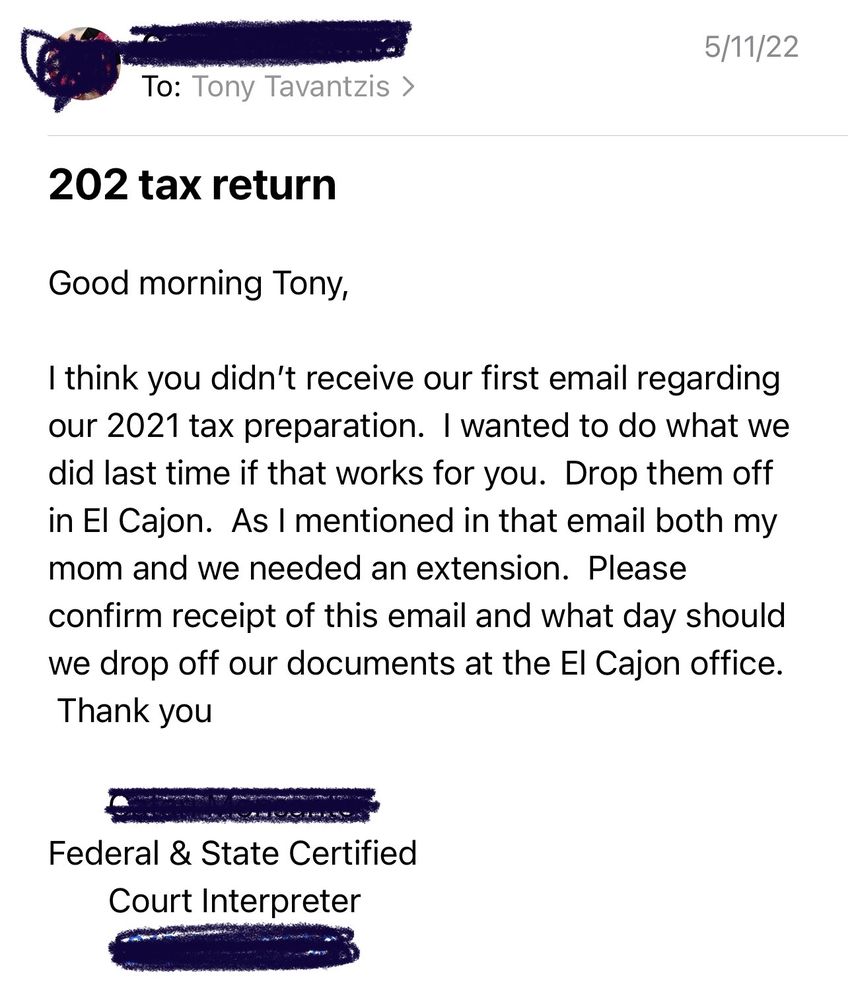Click "2021 tax preparation" in the message
The width and height of the screenshot is (848, 1000).
tap(231, 426)
